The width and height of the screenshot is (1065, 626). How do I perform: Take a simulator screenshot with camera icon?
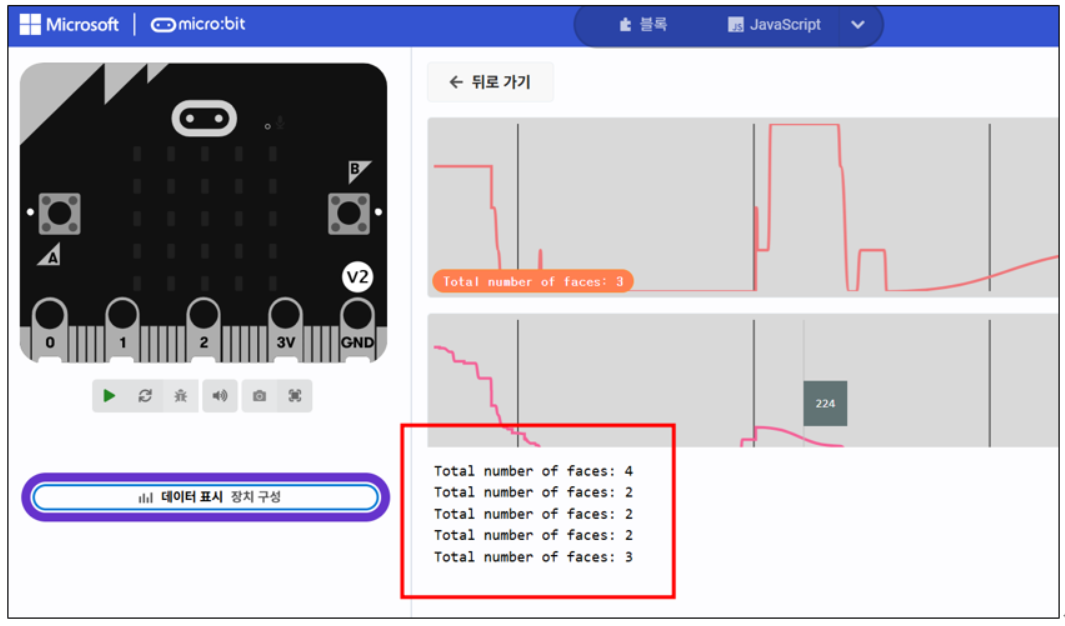click(259, 396)
